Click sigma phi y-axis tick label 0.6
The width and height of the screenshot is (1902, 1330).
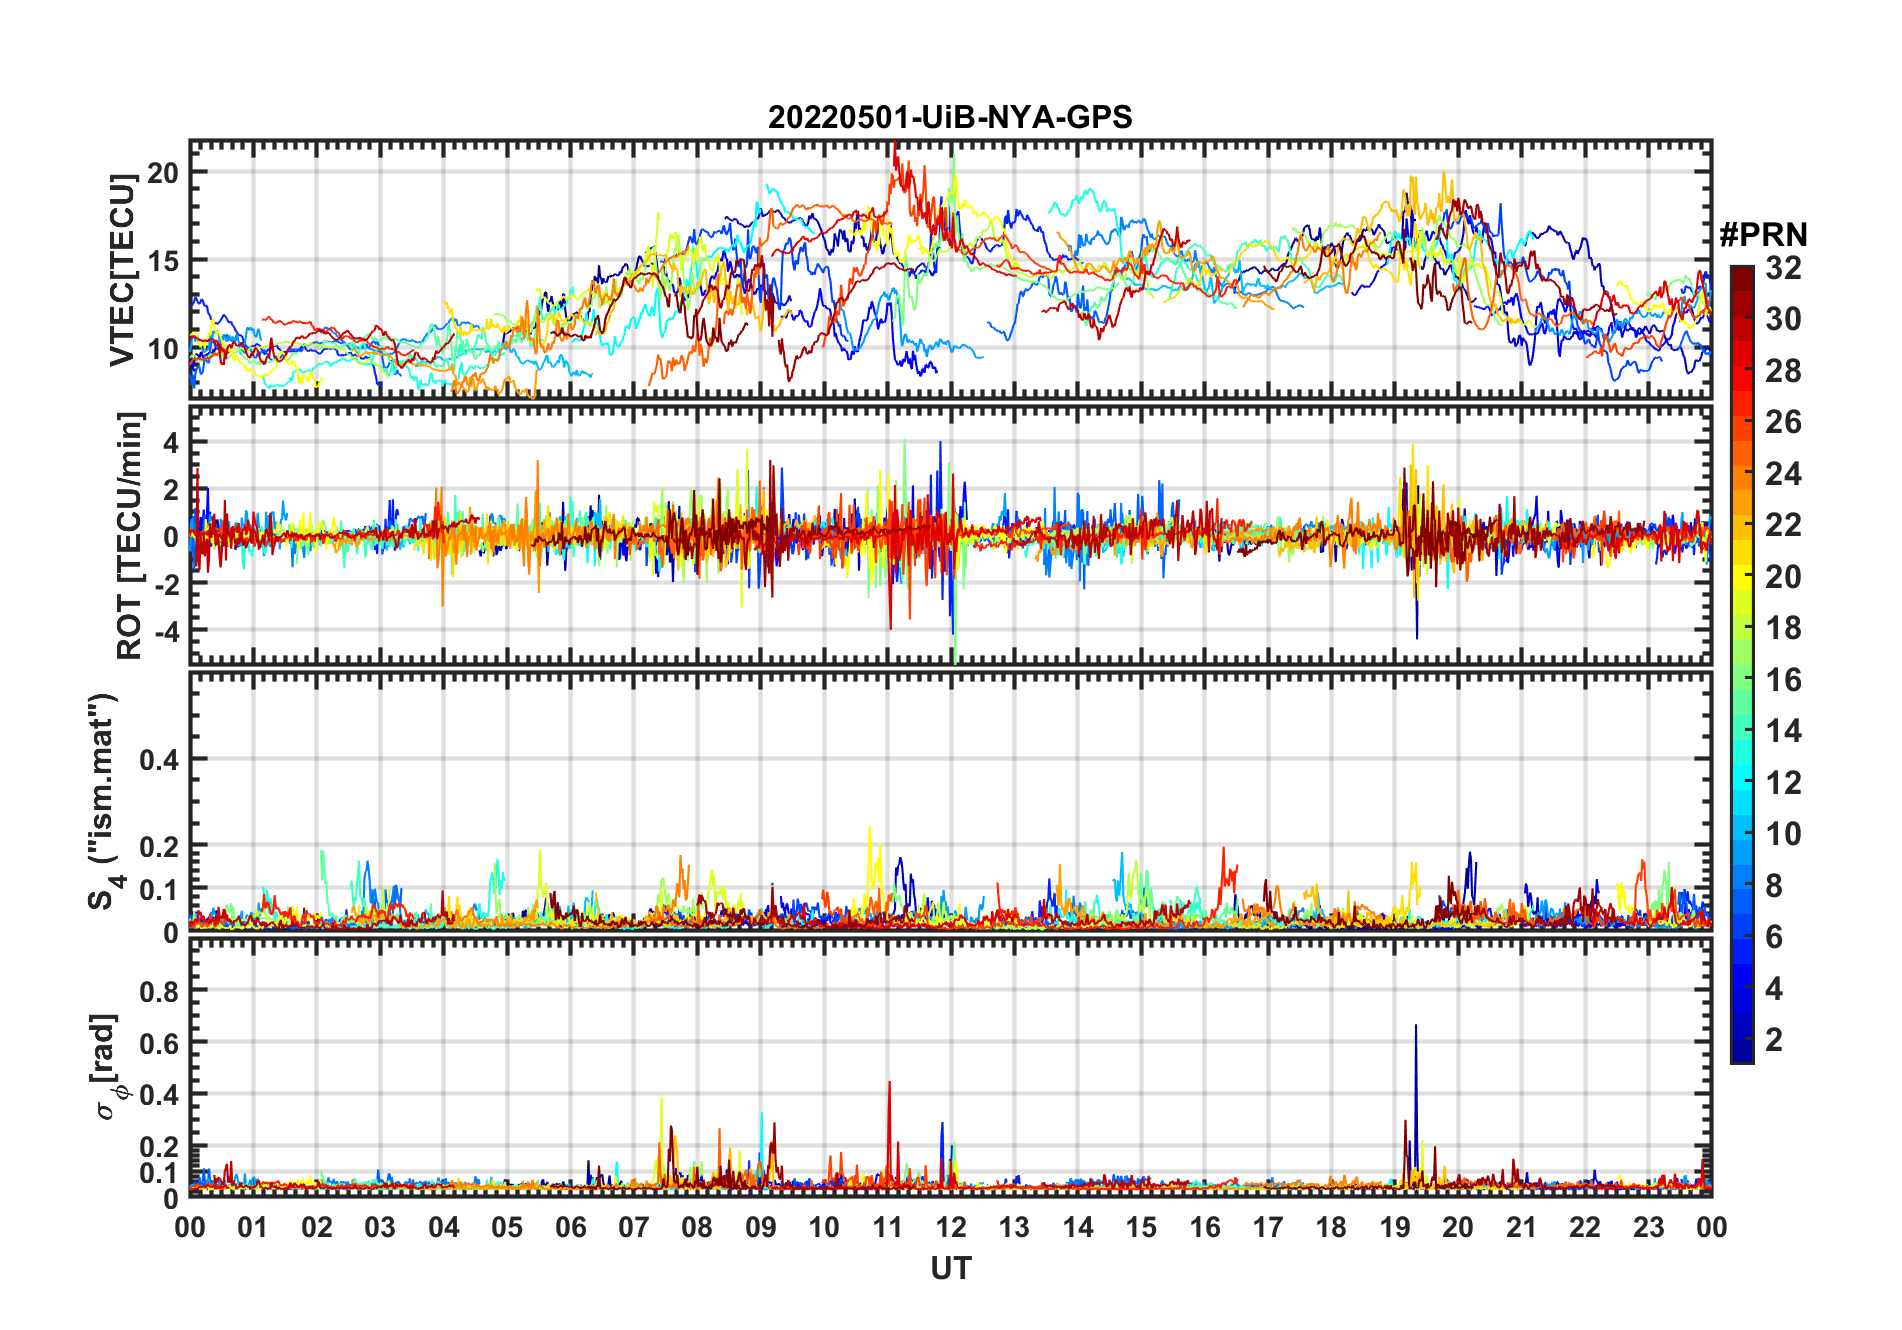point(160,1043)
